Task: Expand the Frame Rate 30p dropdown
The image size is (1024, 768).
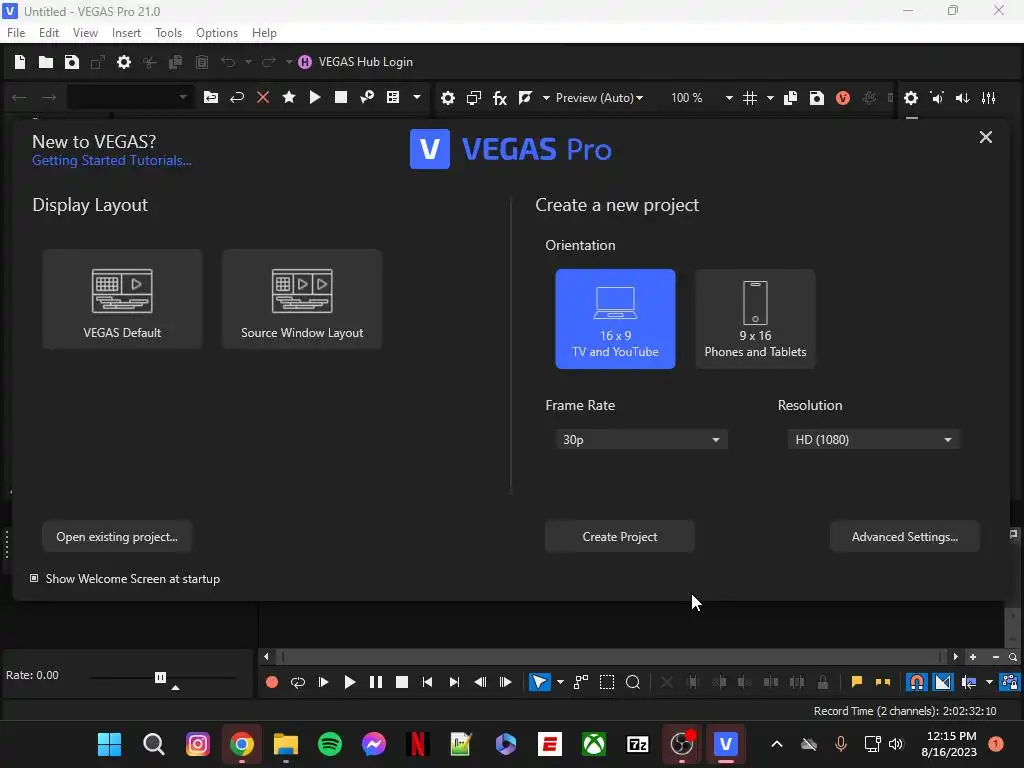Action: pos(641,440)
